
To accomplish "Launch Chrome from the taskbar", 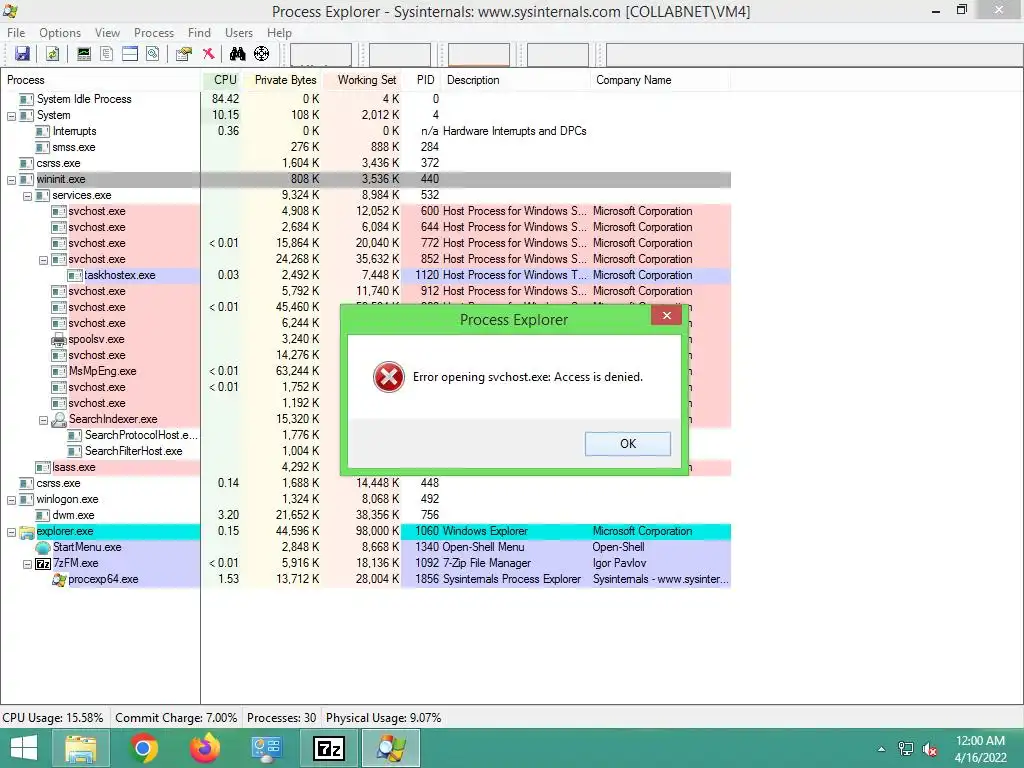I will [143, 748].
